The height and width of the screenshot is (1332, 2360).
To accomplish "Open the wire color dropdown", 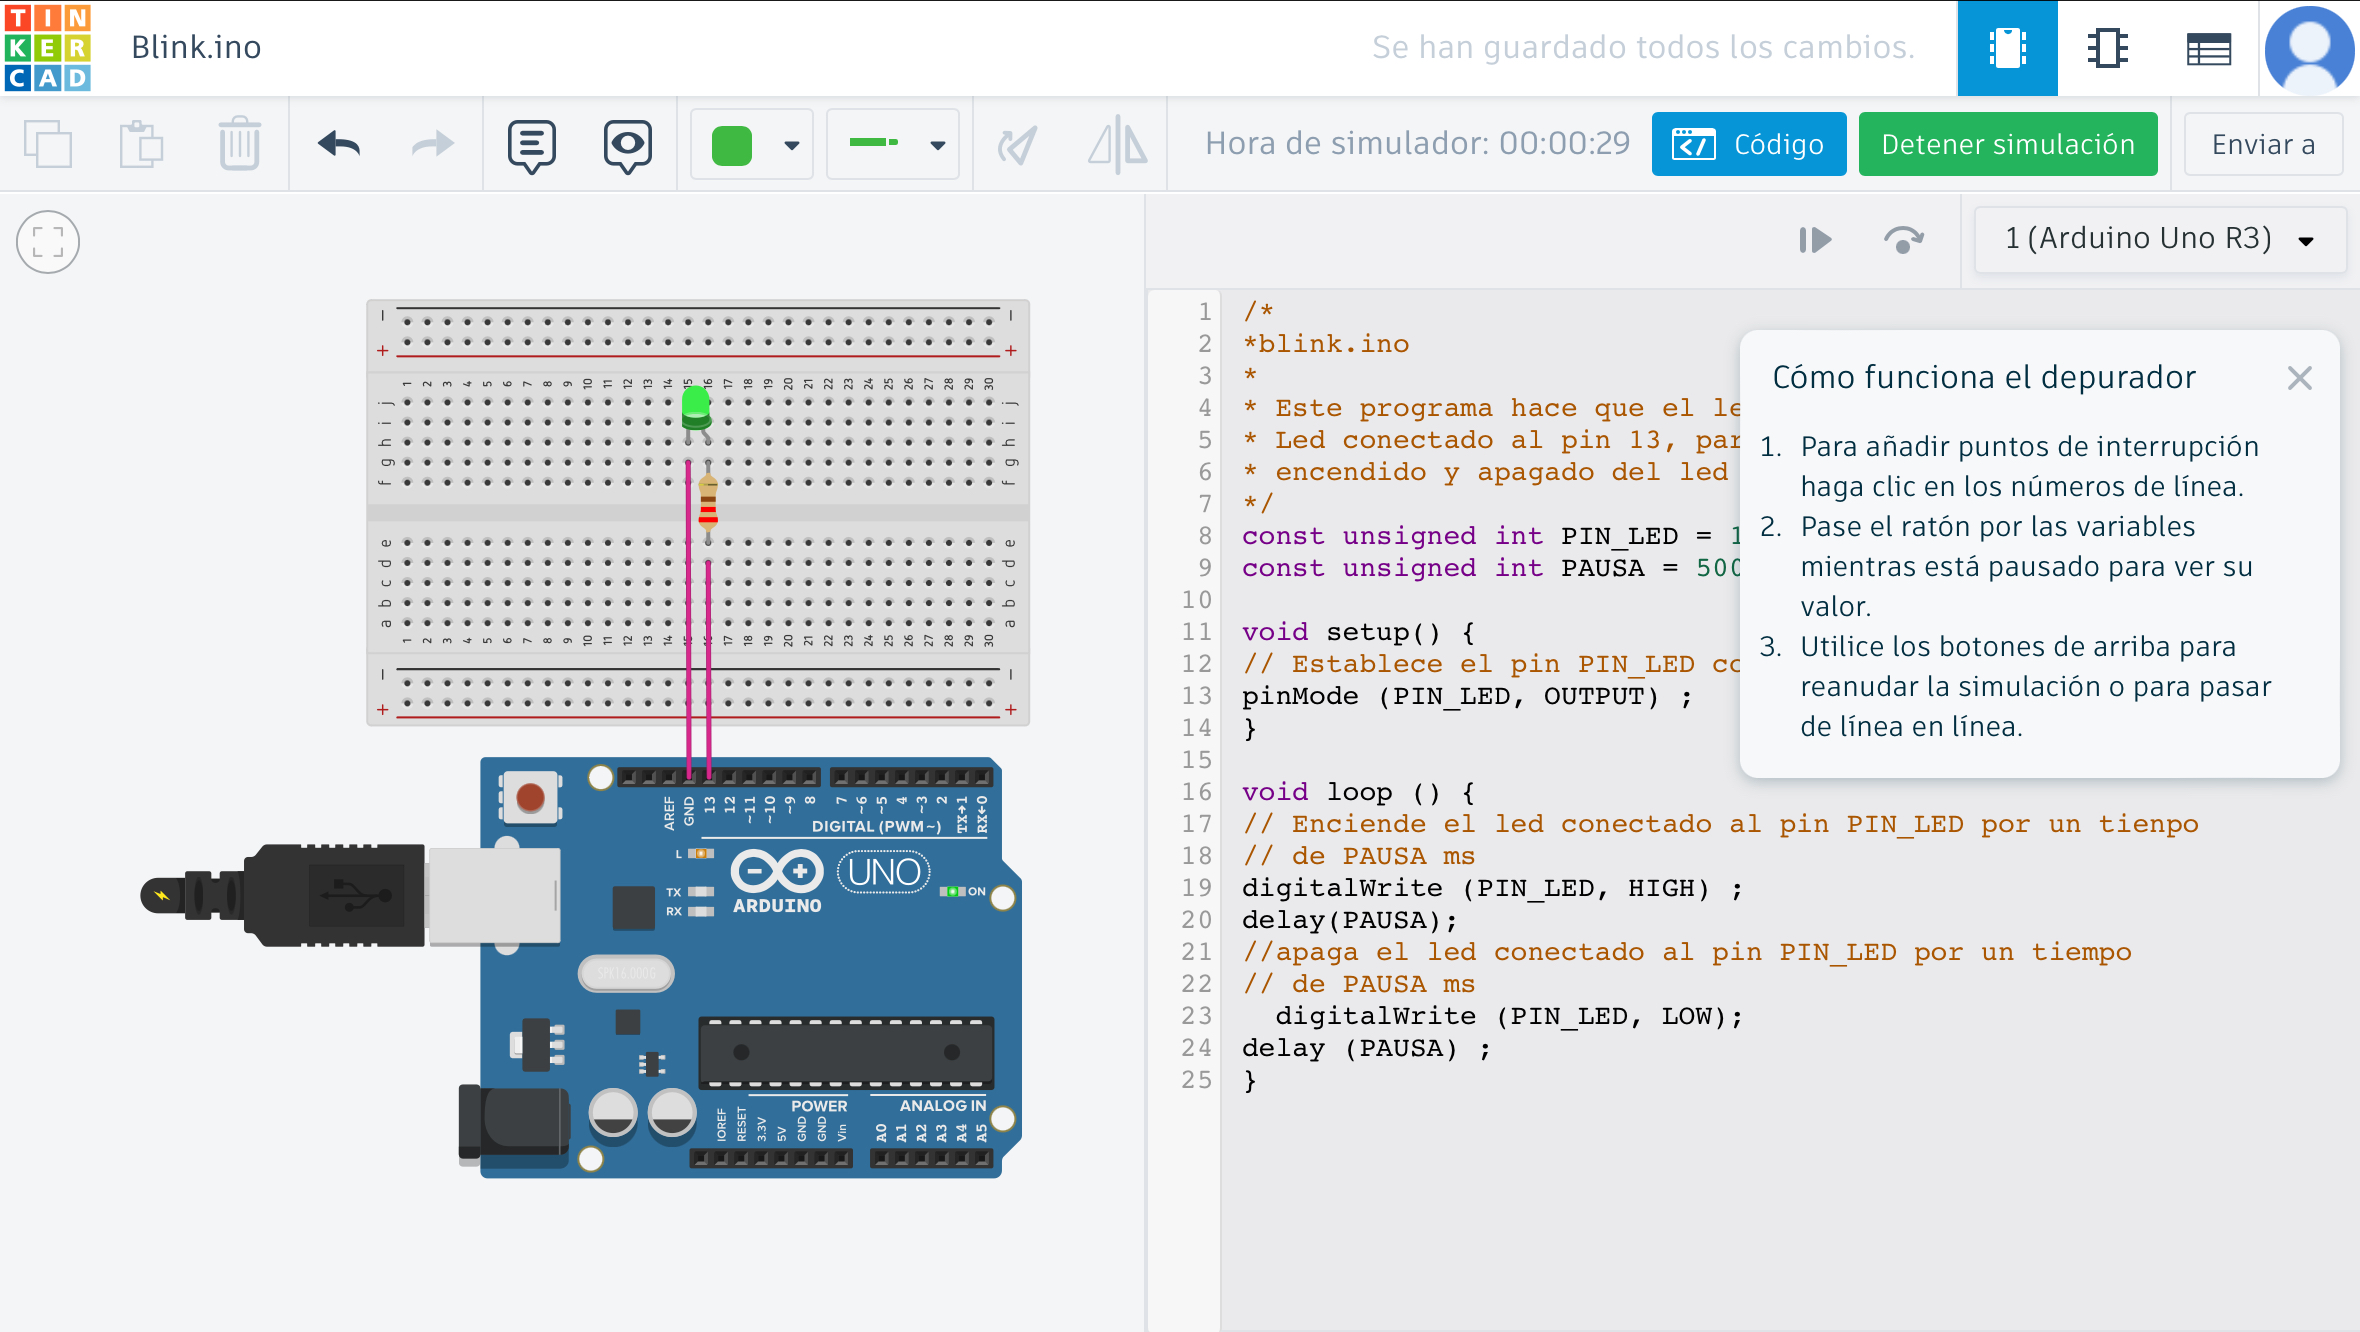I will click(791, 145).
